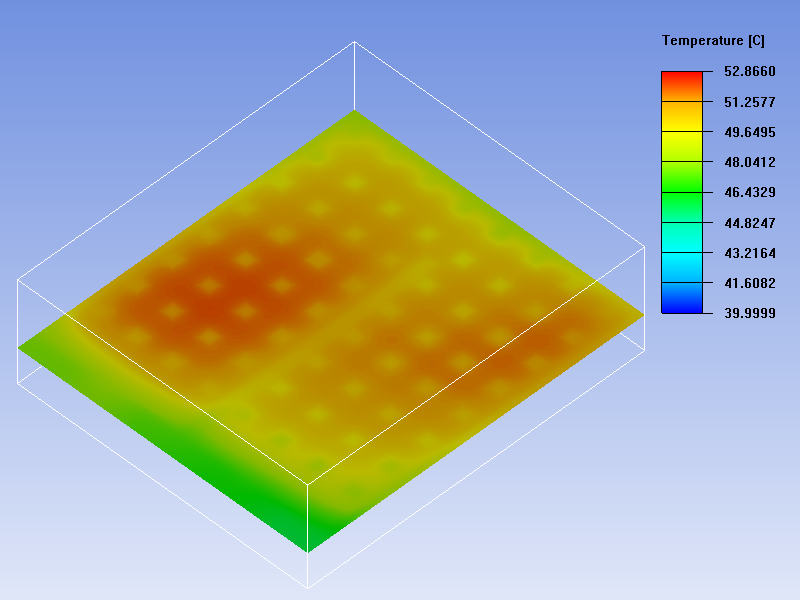Select the 44.8247 legend value
The image size is (800, 600).
(x=749, y=223)
